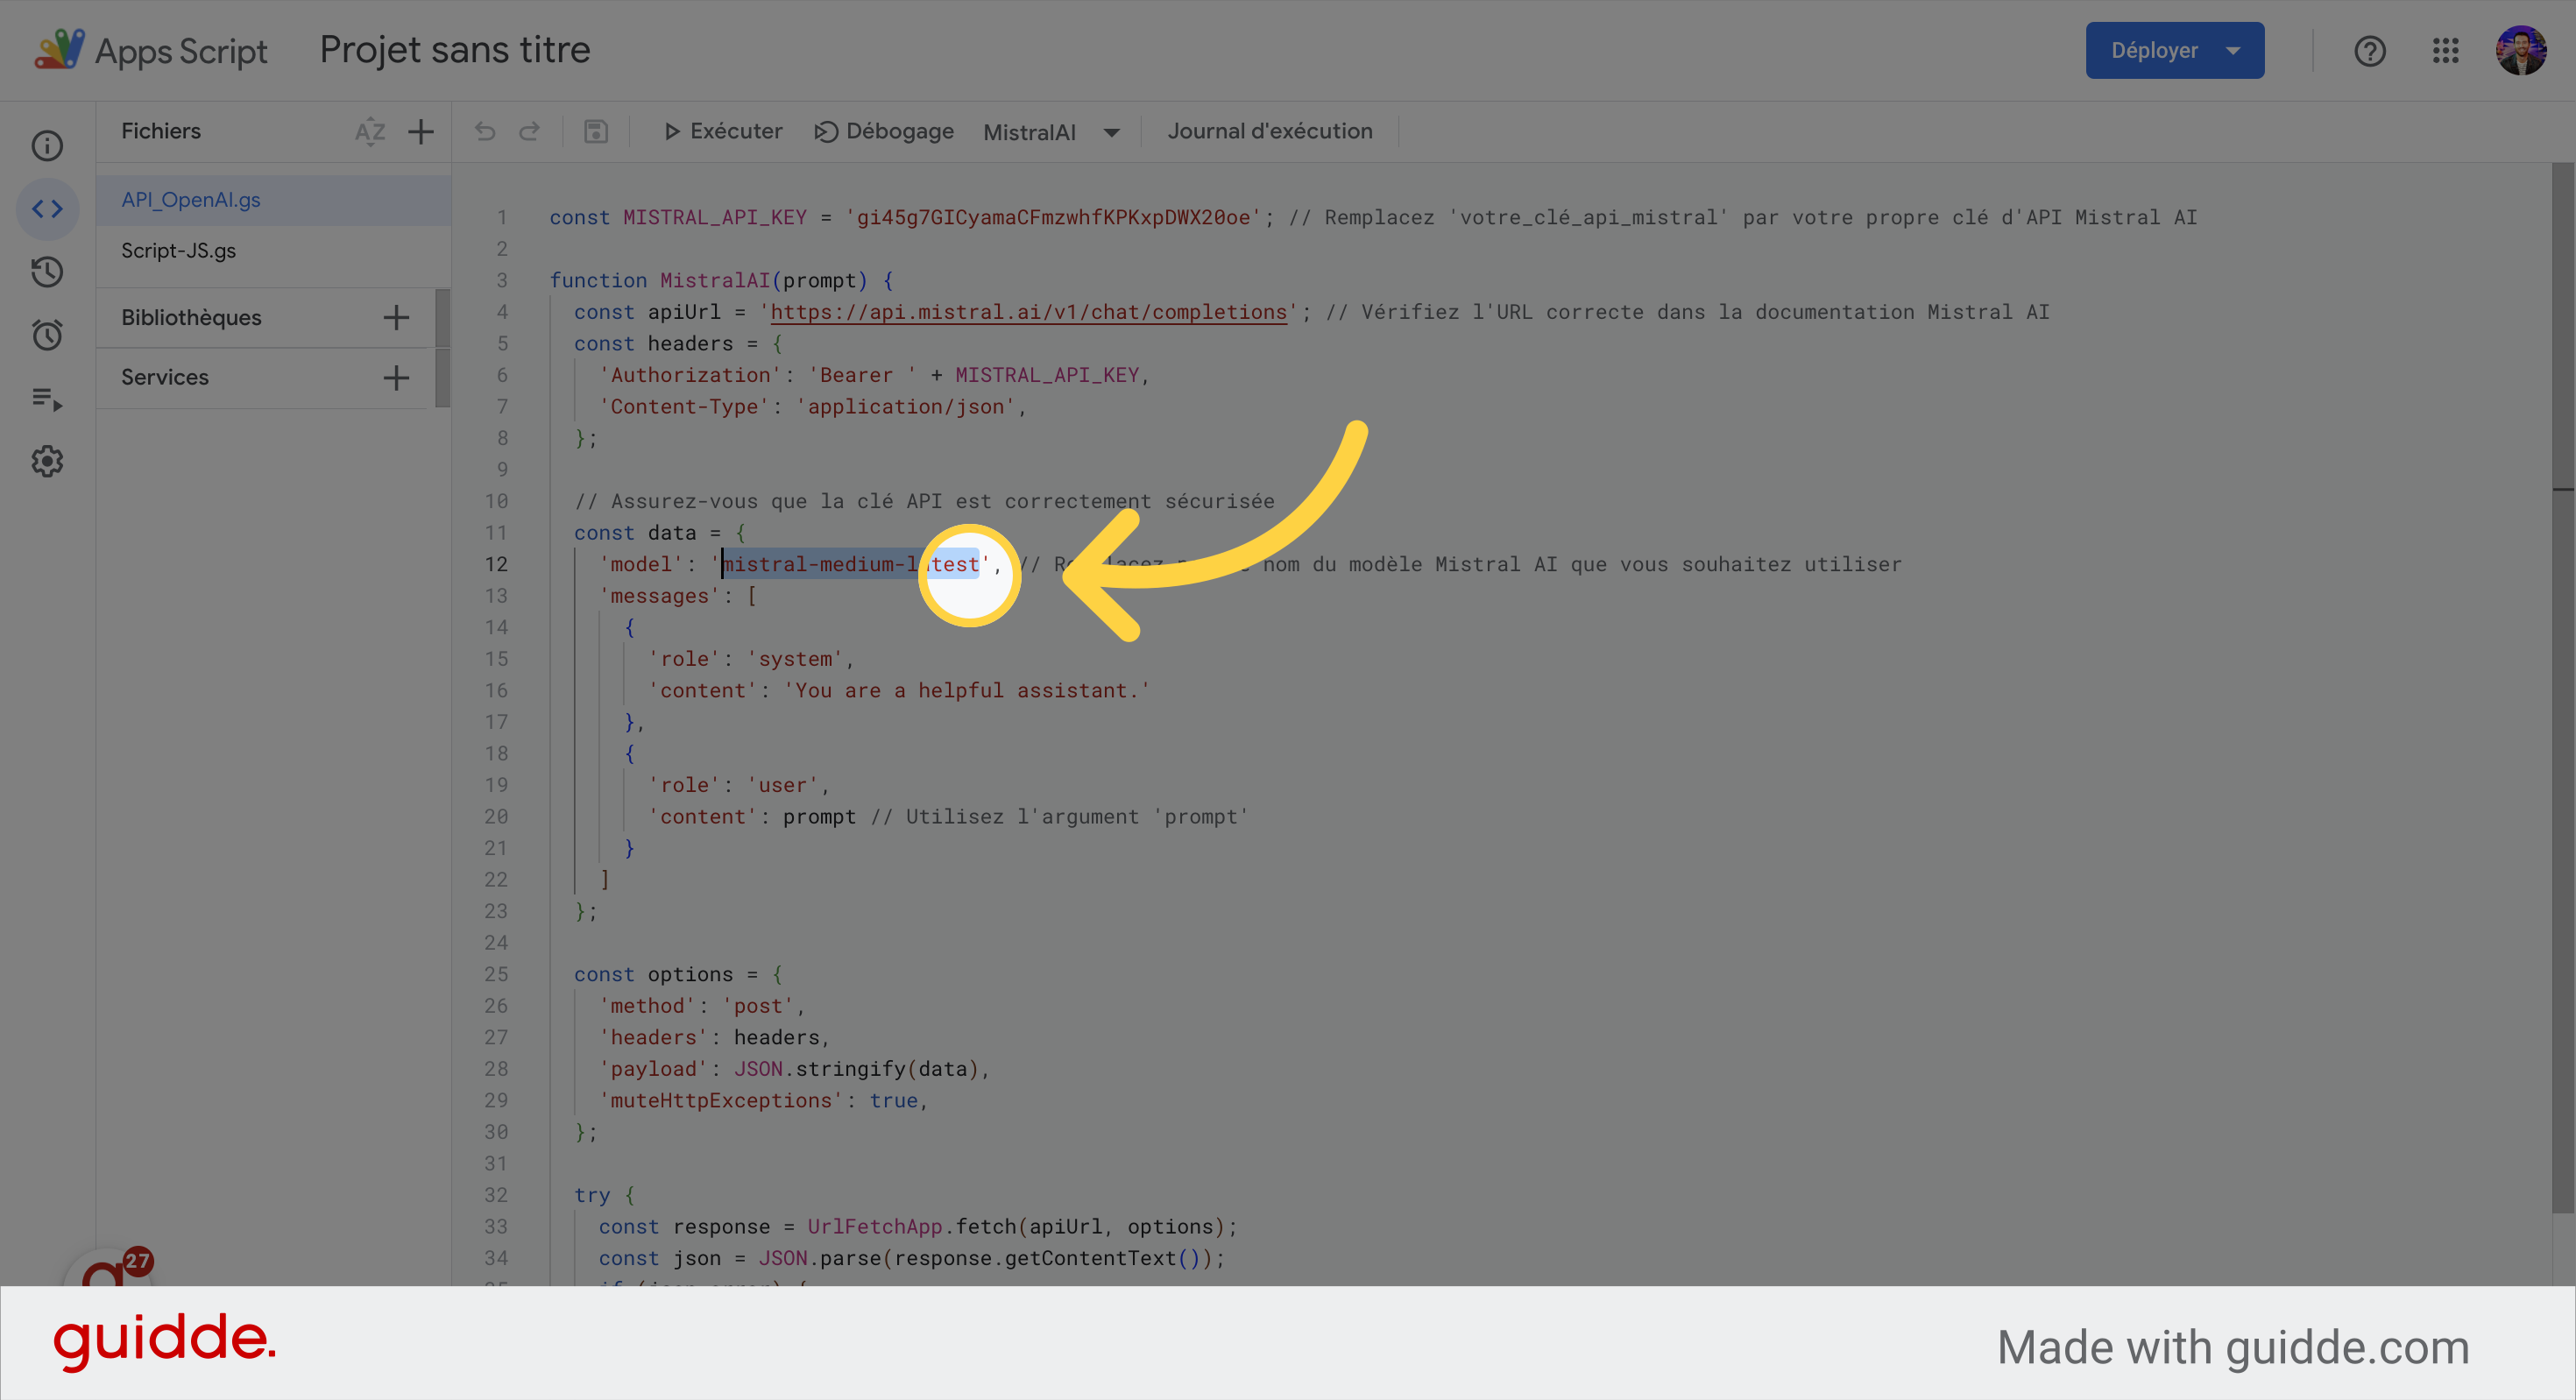Add a service next to Services
This screenshot has height=1400, width=2576.
[x=396, y=378]
